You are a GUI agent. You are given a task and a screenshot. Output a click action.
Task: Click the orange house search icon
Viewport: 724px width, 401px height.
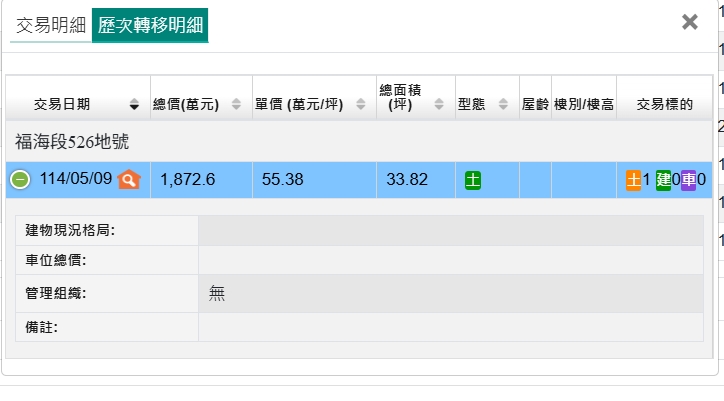(x=129, y=180)
